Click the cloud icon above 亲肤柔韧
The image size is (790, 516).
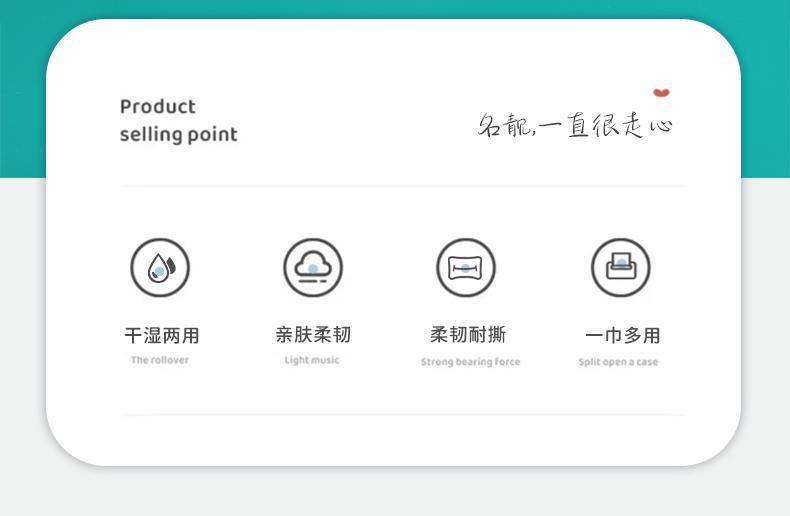[x=313, y=268]
